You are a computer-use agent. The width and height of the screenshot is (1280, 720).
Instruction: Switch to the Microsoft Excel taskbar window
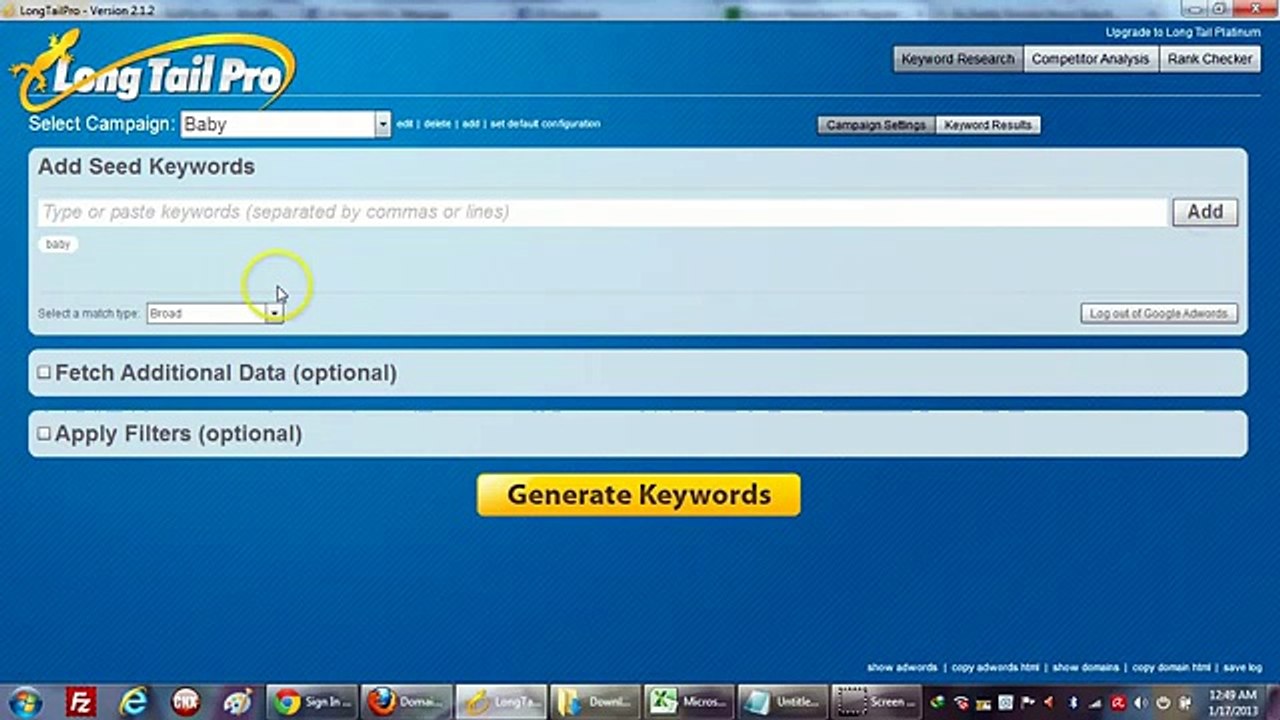click(689, 701)
